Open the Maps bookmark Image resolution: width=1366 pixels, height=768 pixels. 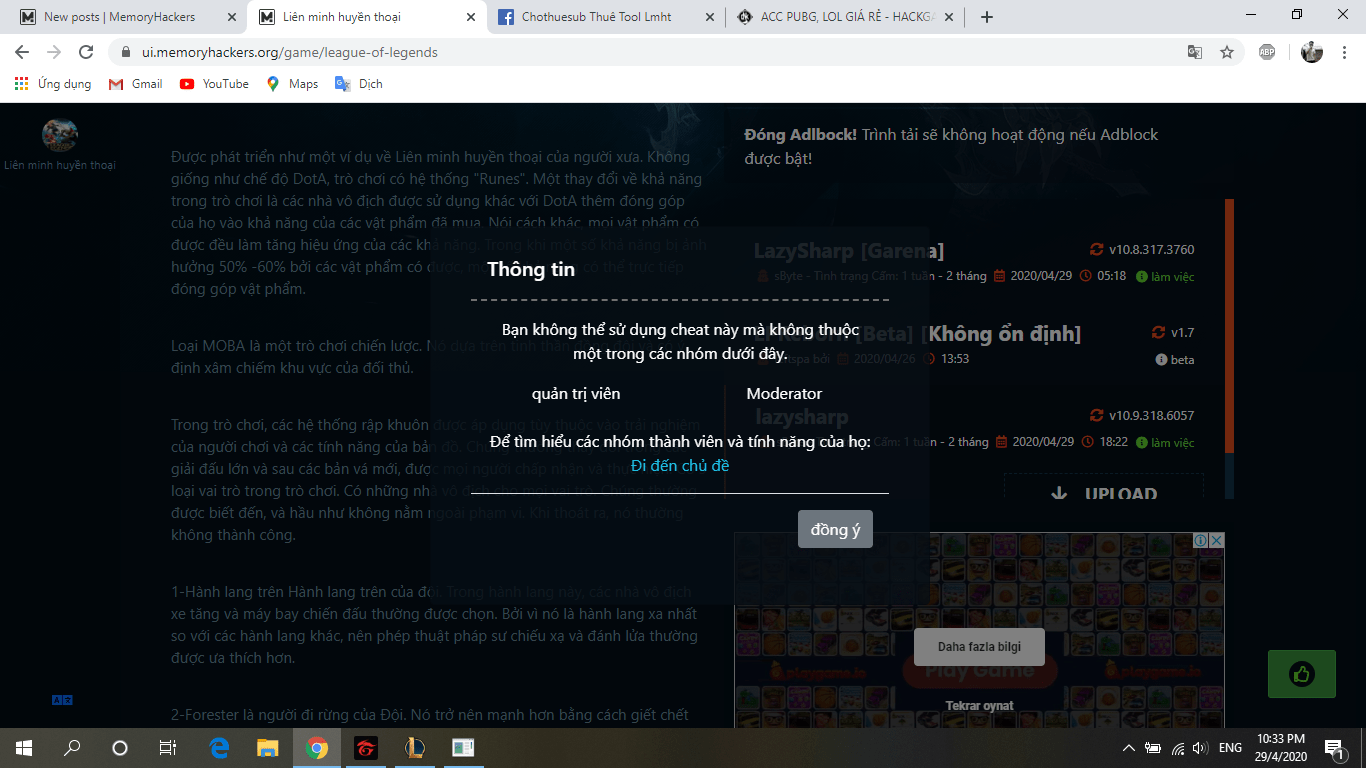pos(292,84)
